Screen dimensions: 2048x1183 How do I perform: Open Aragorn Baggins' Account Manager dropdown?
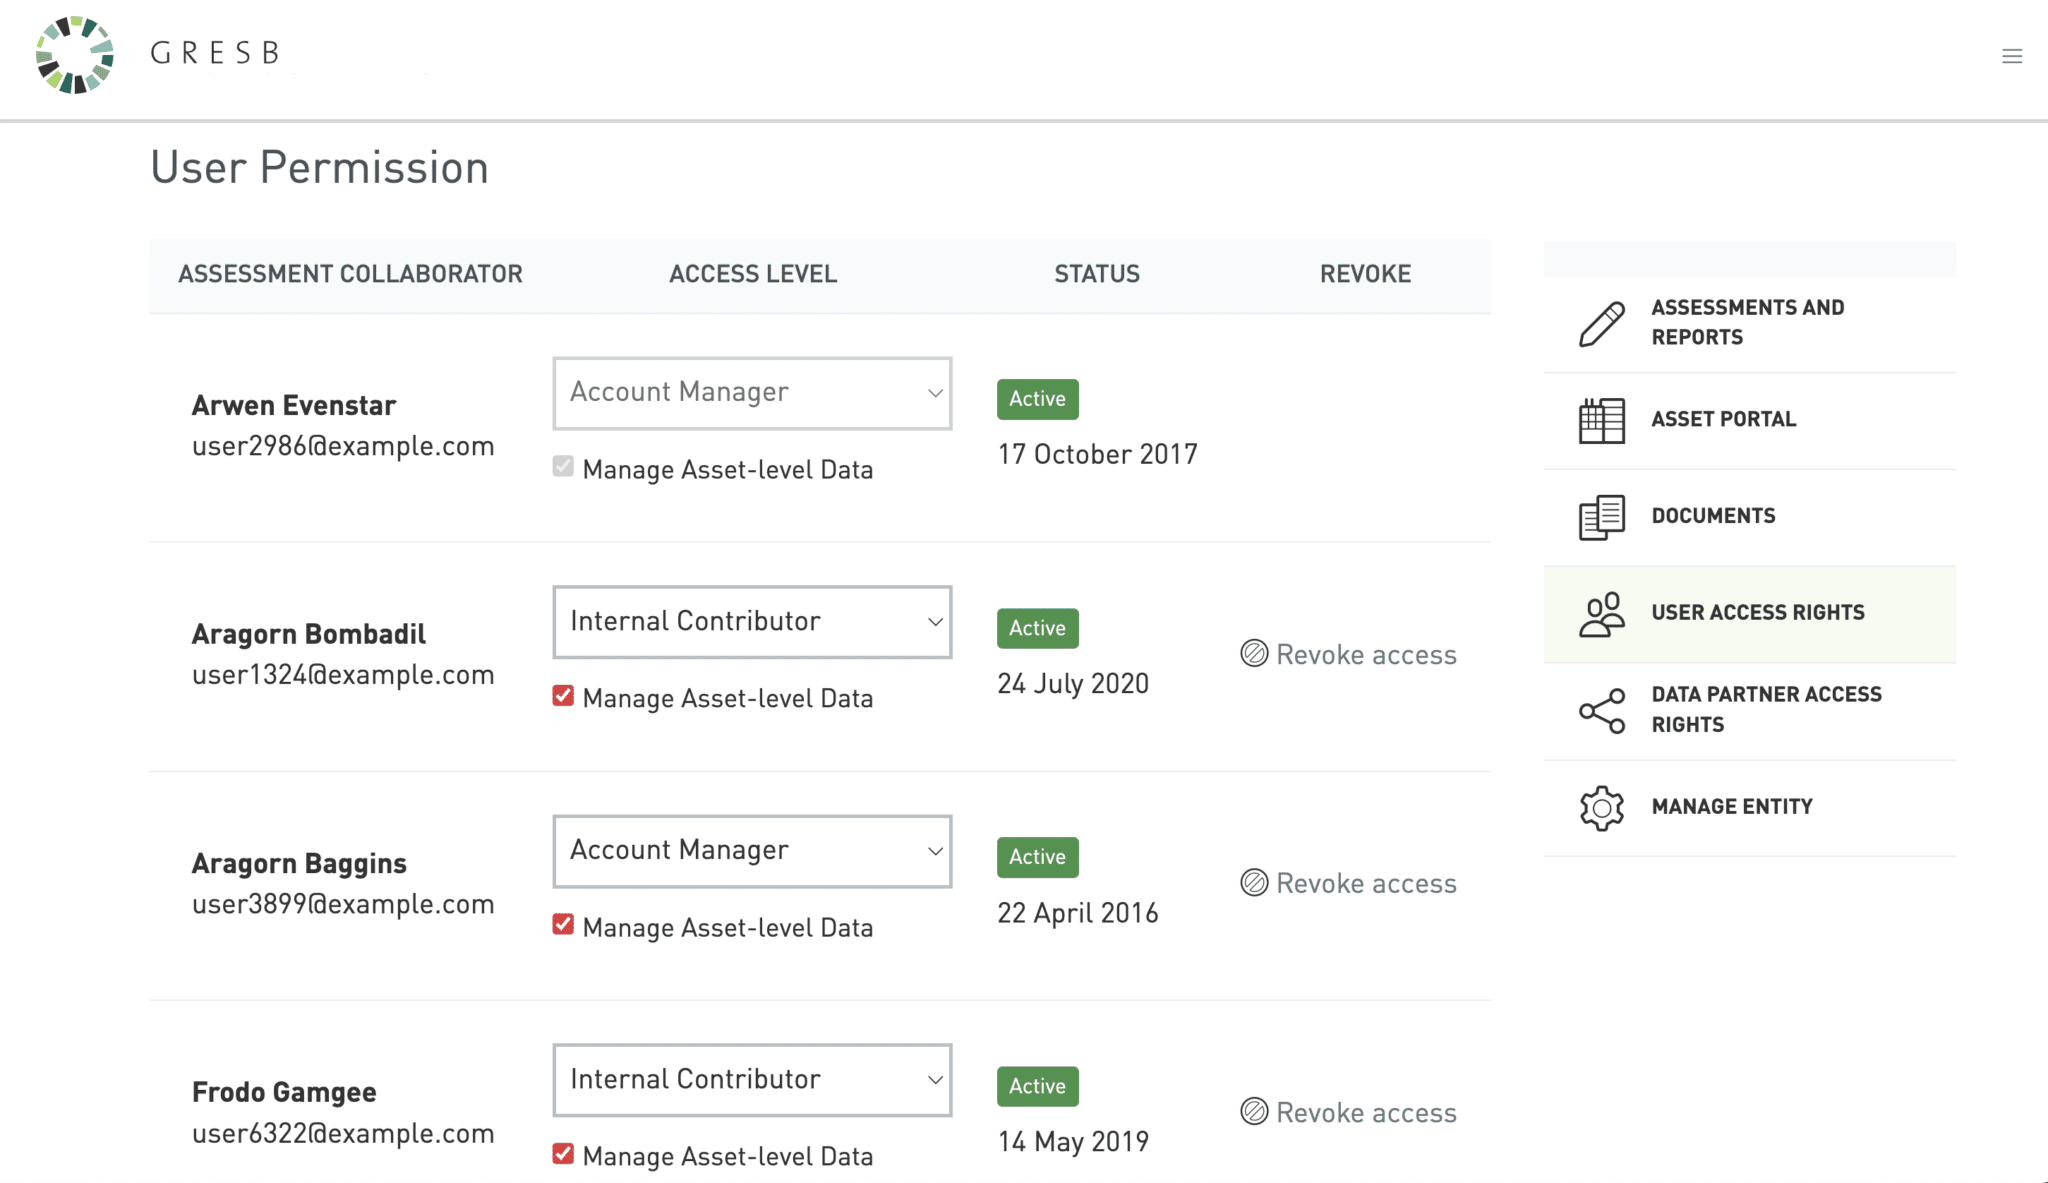[752, 851]
